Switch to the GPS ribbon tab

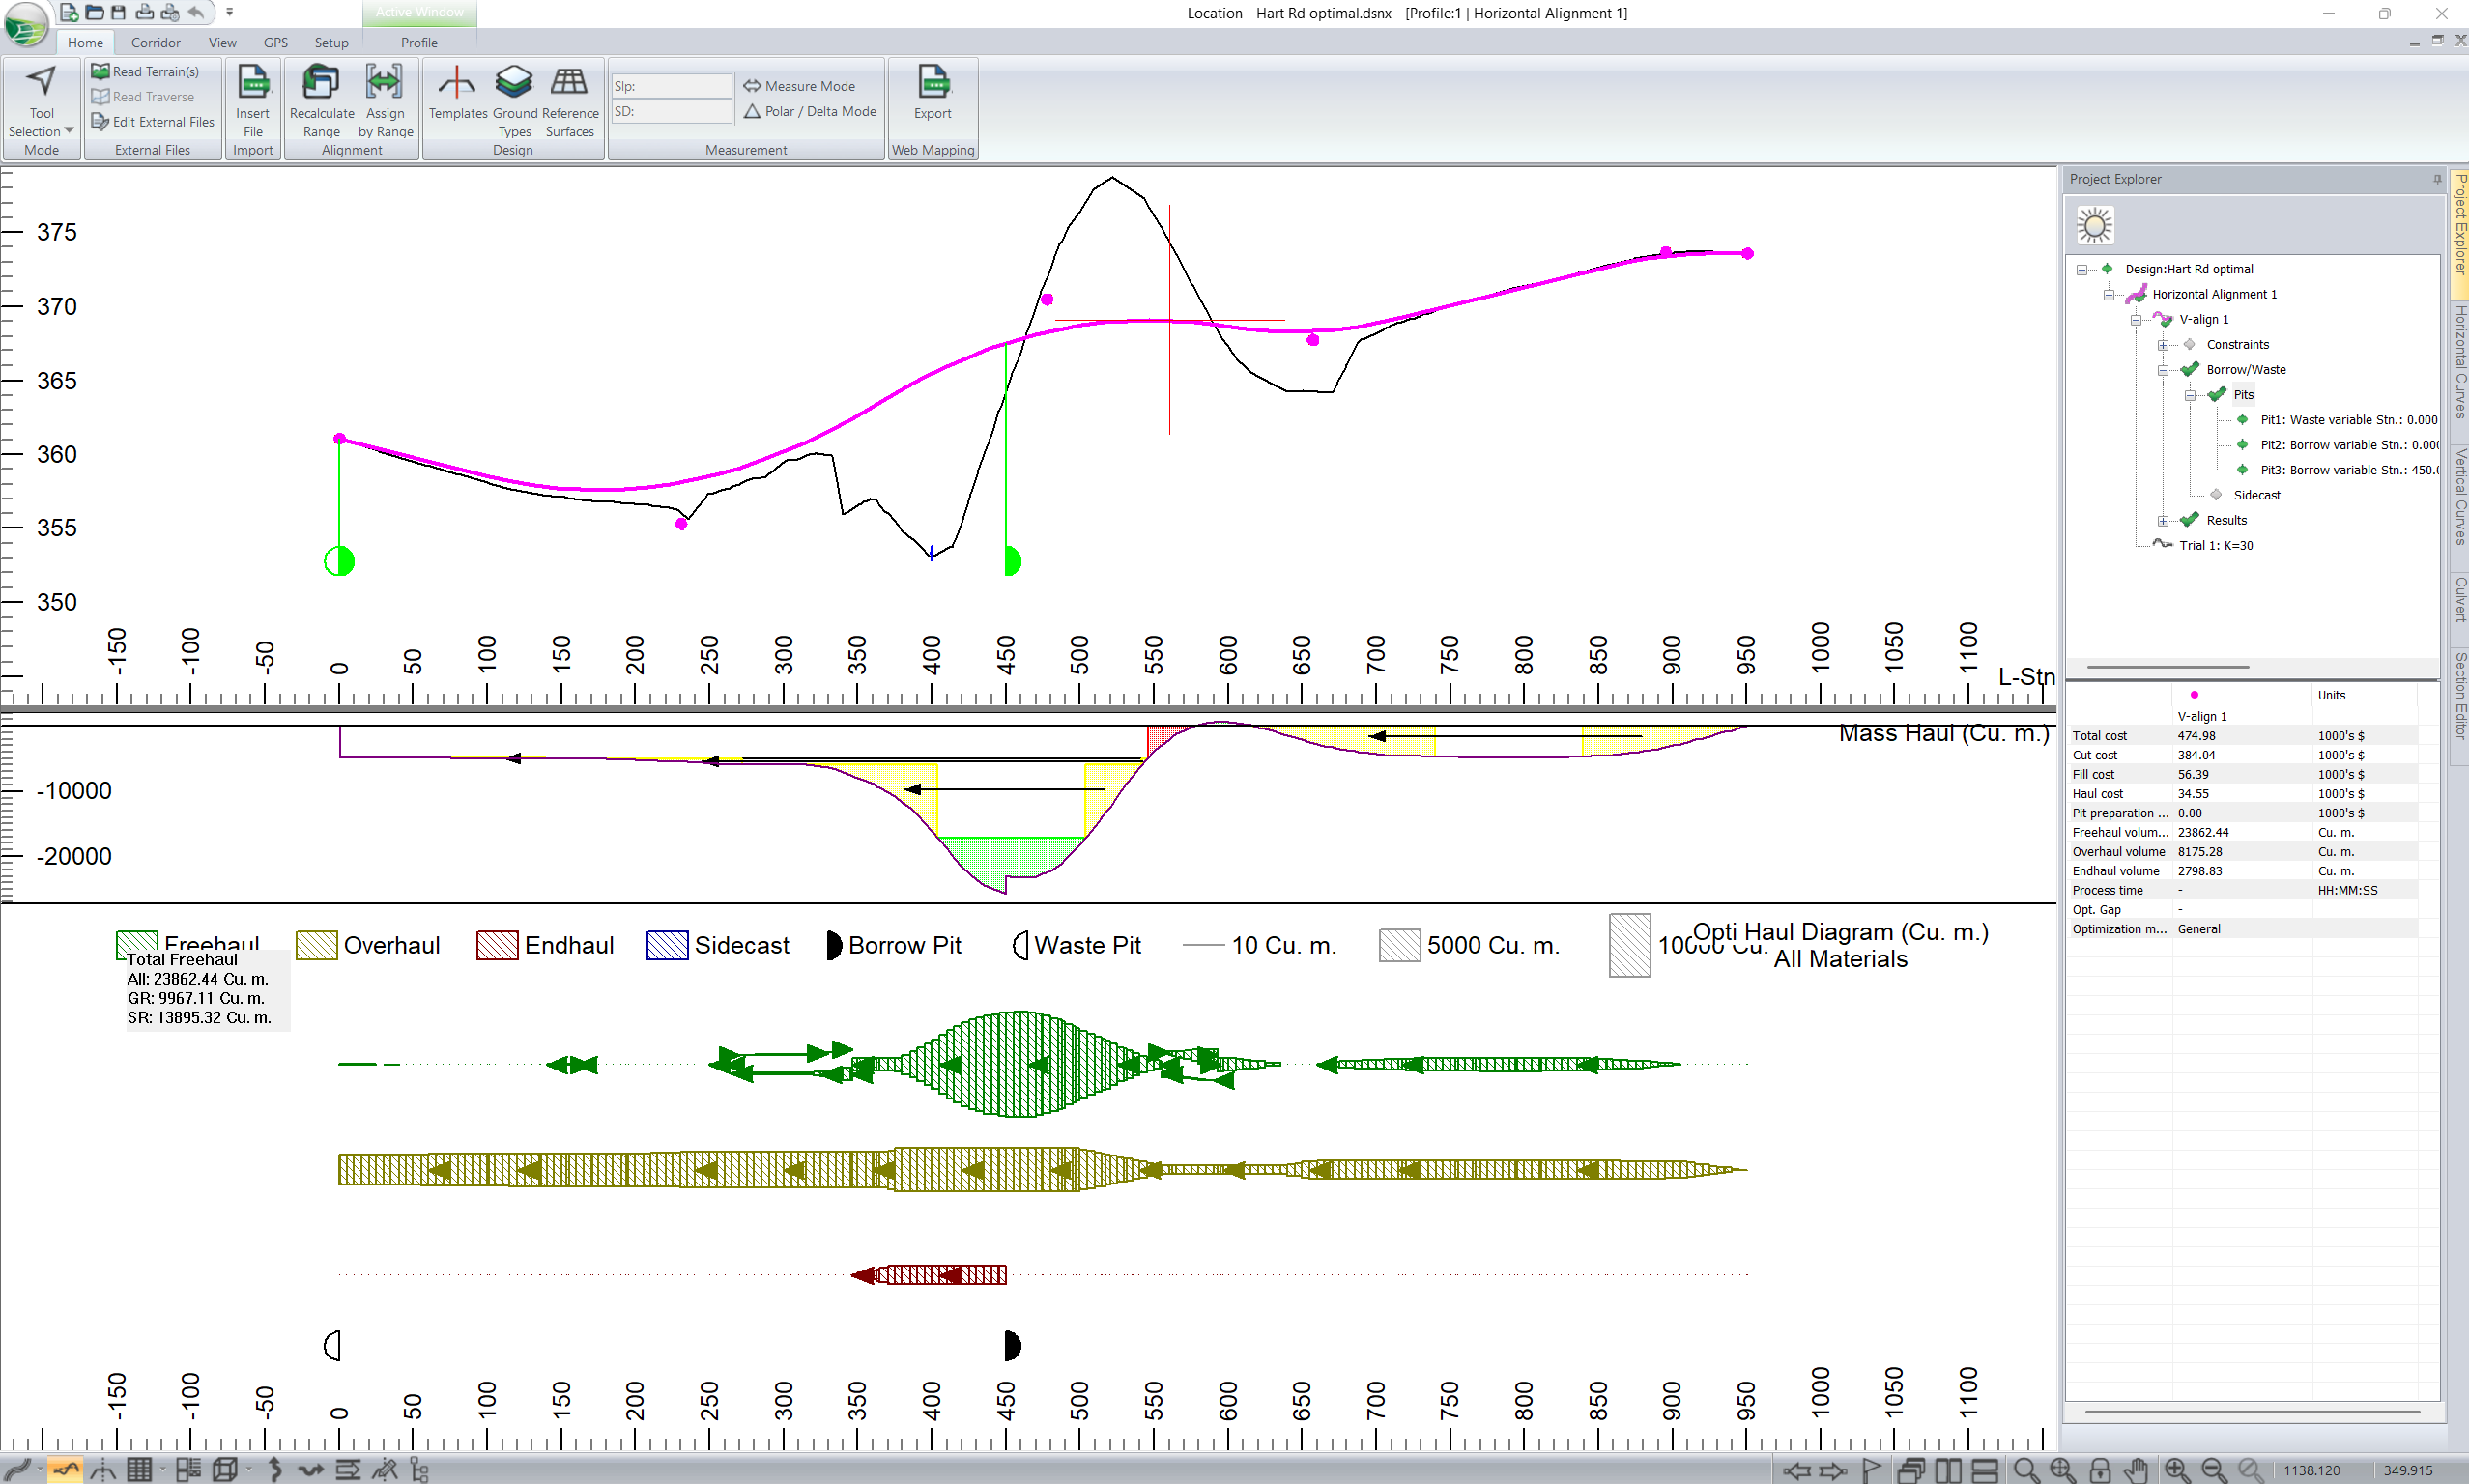point(276,42)
